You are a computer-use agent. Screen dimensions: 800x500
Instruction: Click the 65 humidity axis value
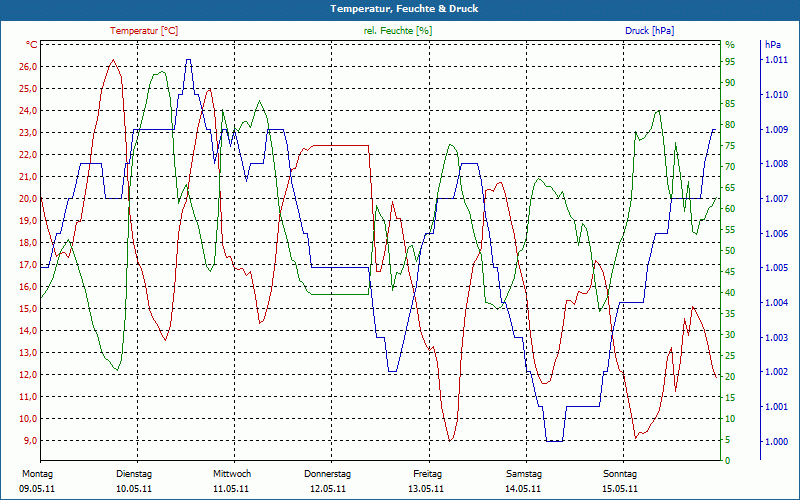click(730, 188)
